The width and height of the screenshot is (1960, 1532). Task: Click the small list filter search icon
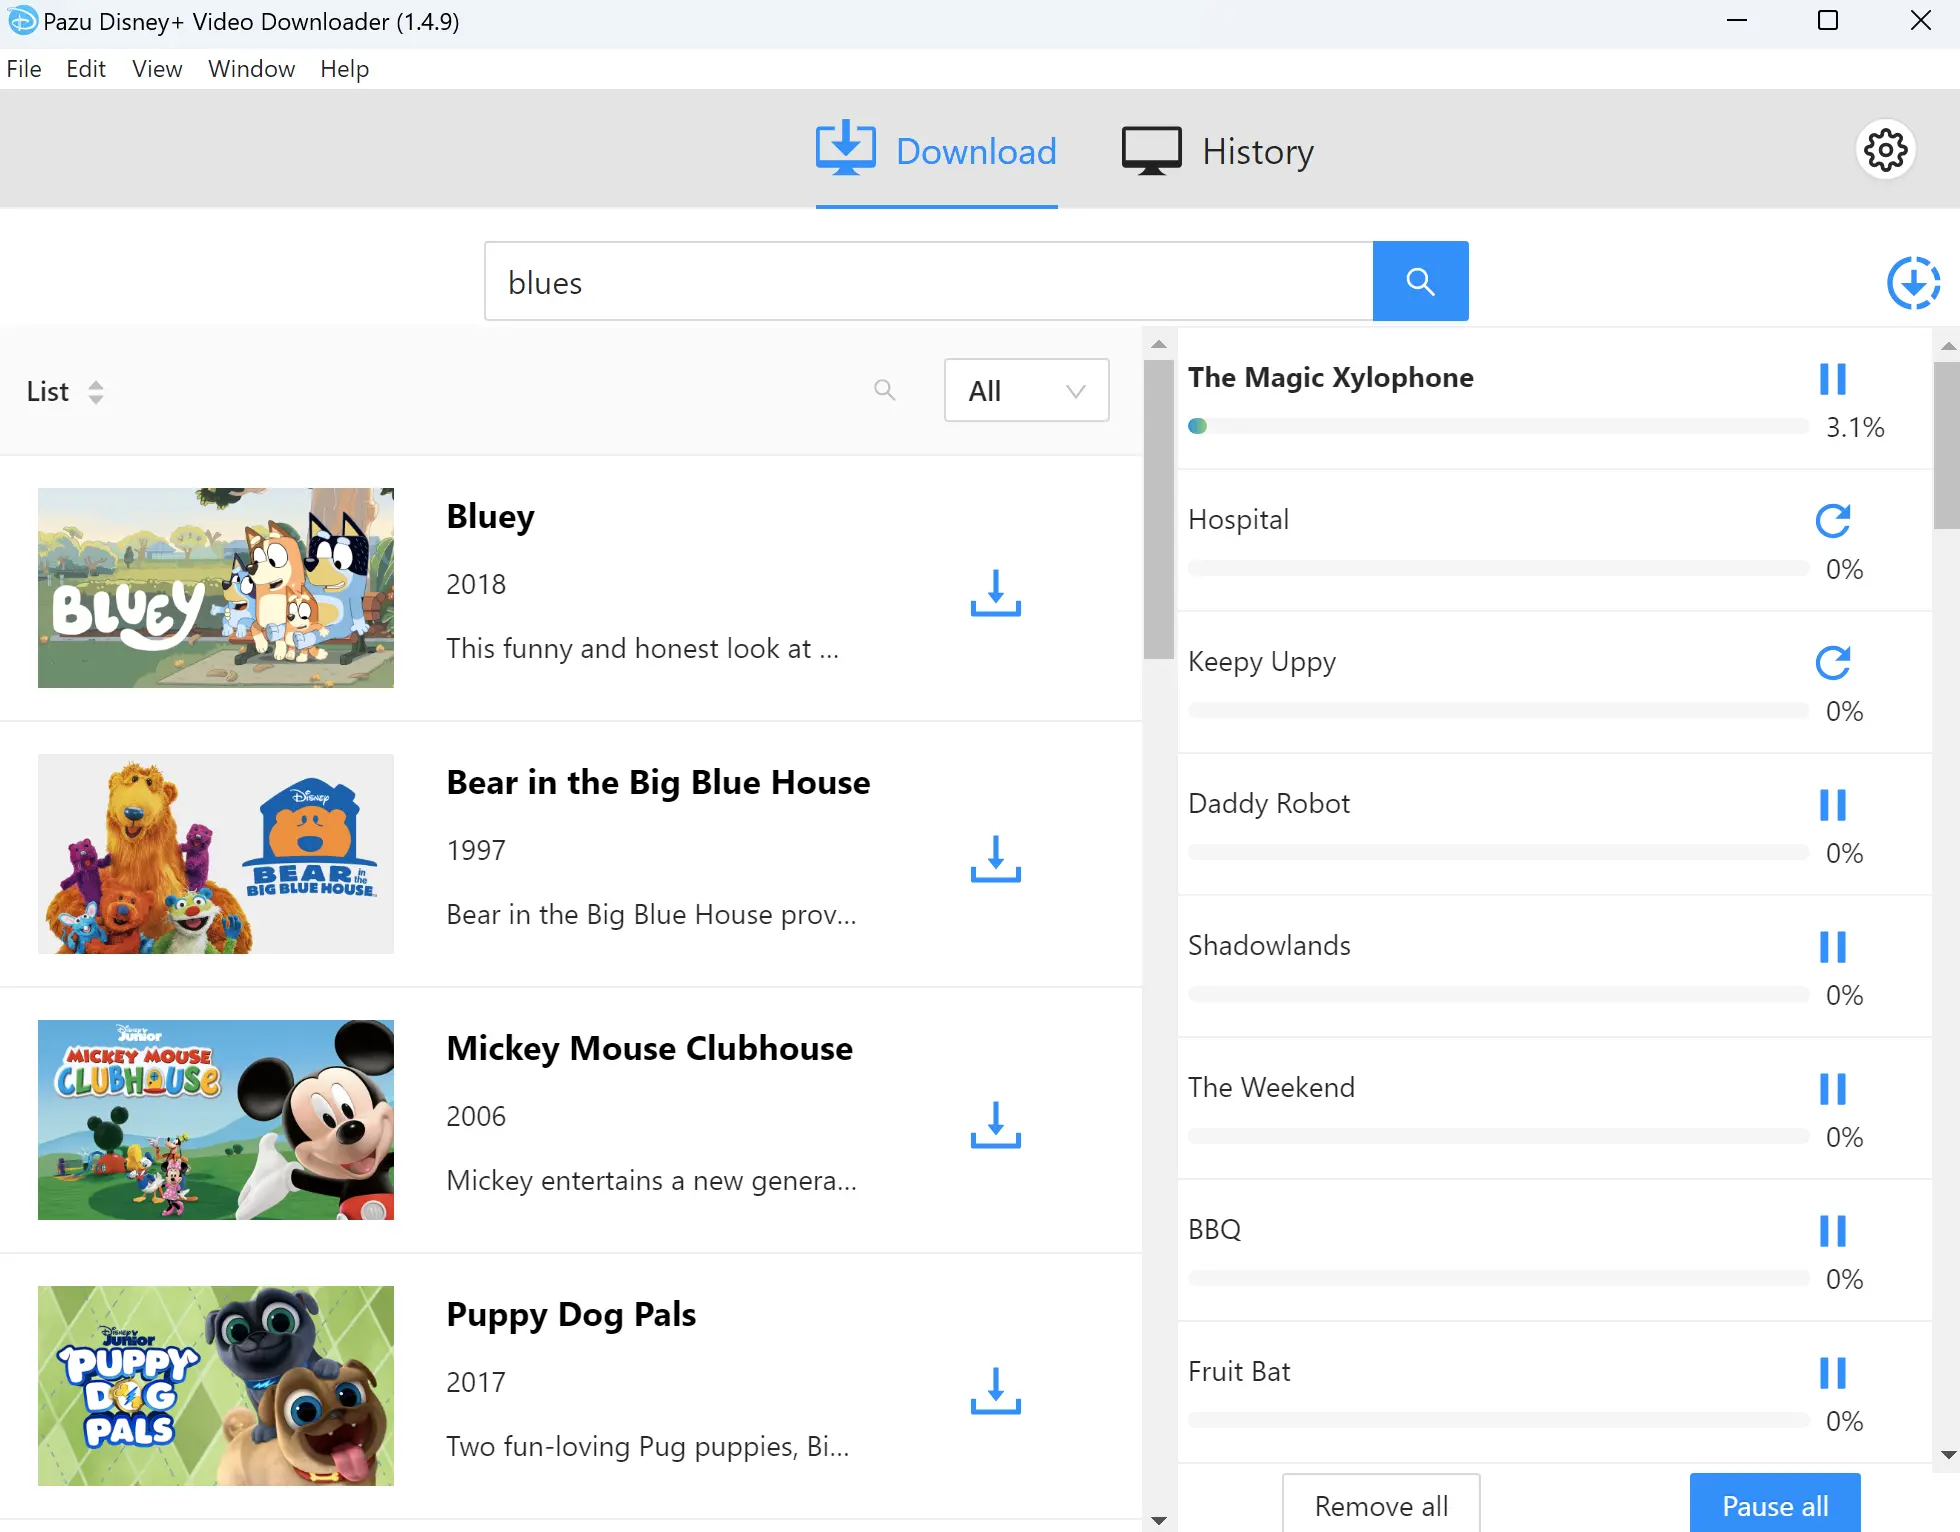coord(884,390)
